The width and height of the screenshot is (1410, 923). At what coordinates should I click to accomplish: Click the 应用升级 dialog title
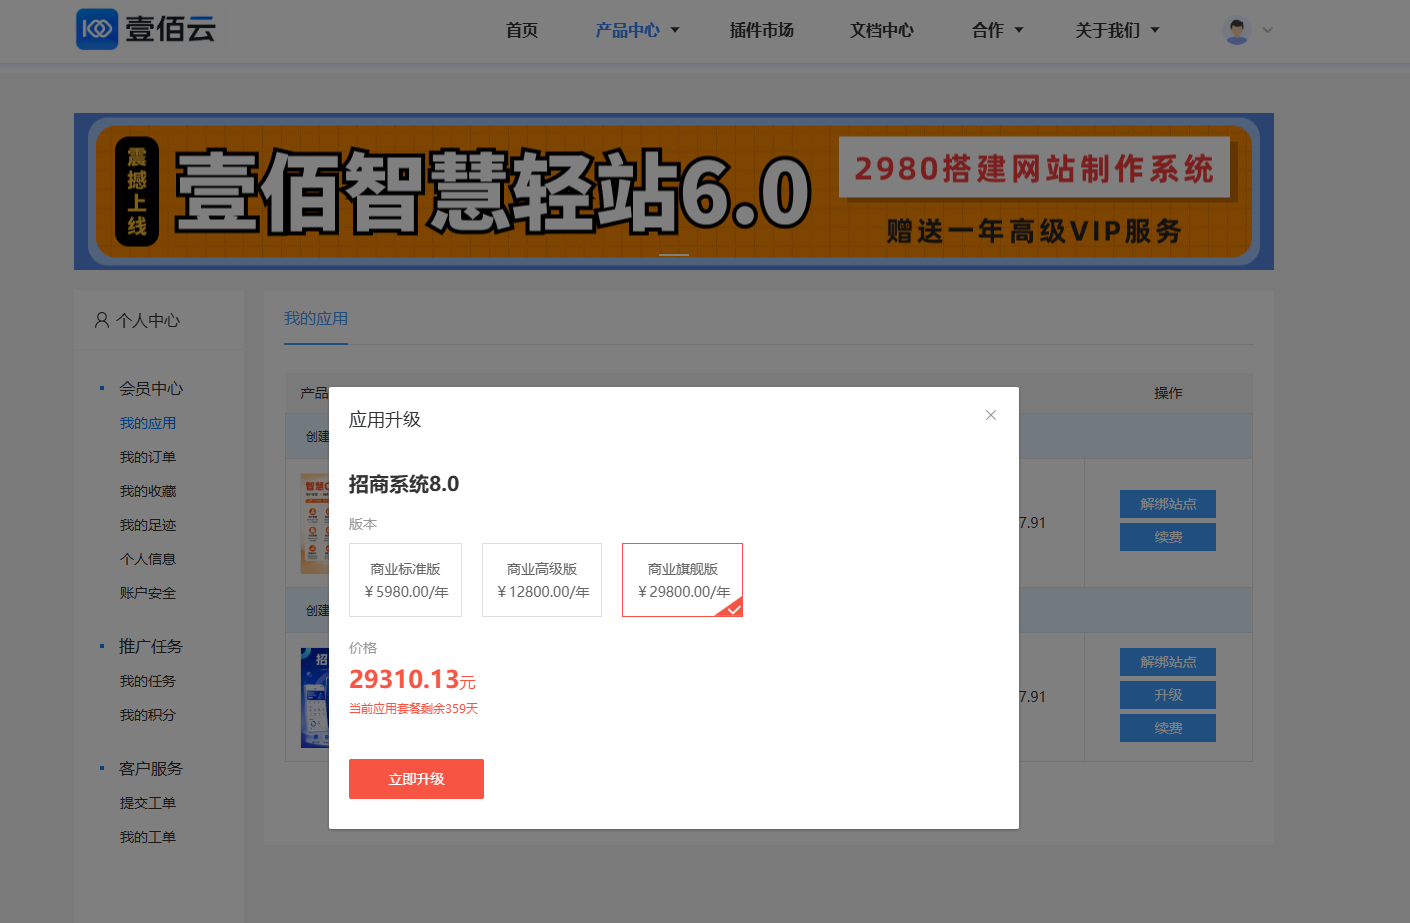tap(385, 420)
